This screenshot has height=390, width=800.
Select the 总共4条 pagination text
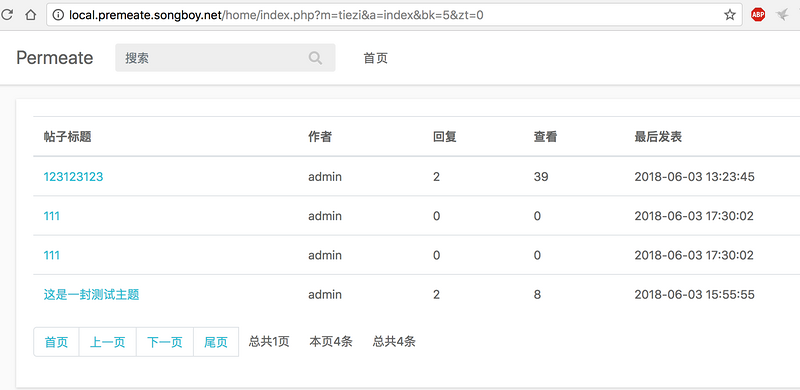[394, 342]
